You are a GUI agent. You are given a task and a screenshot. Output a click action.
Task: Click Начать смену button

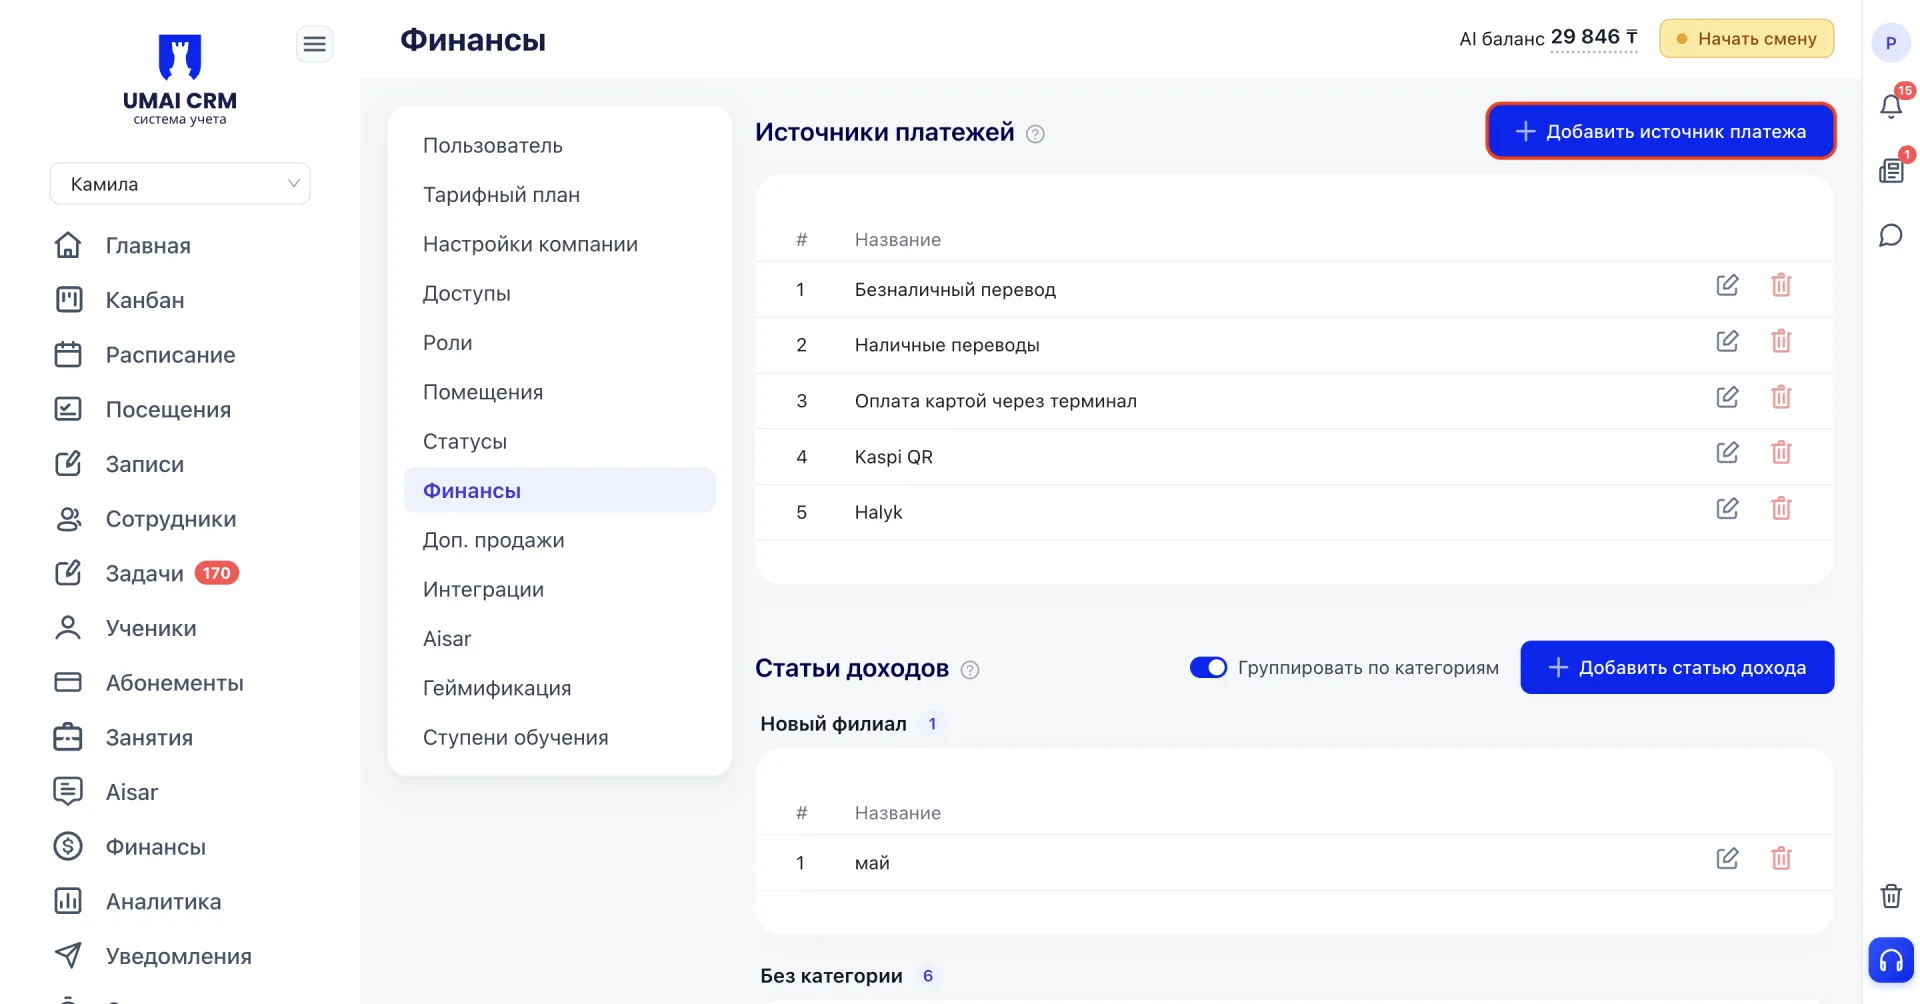coord(1746,39)
